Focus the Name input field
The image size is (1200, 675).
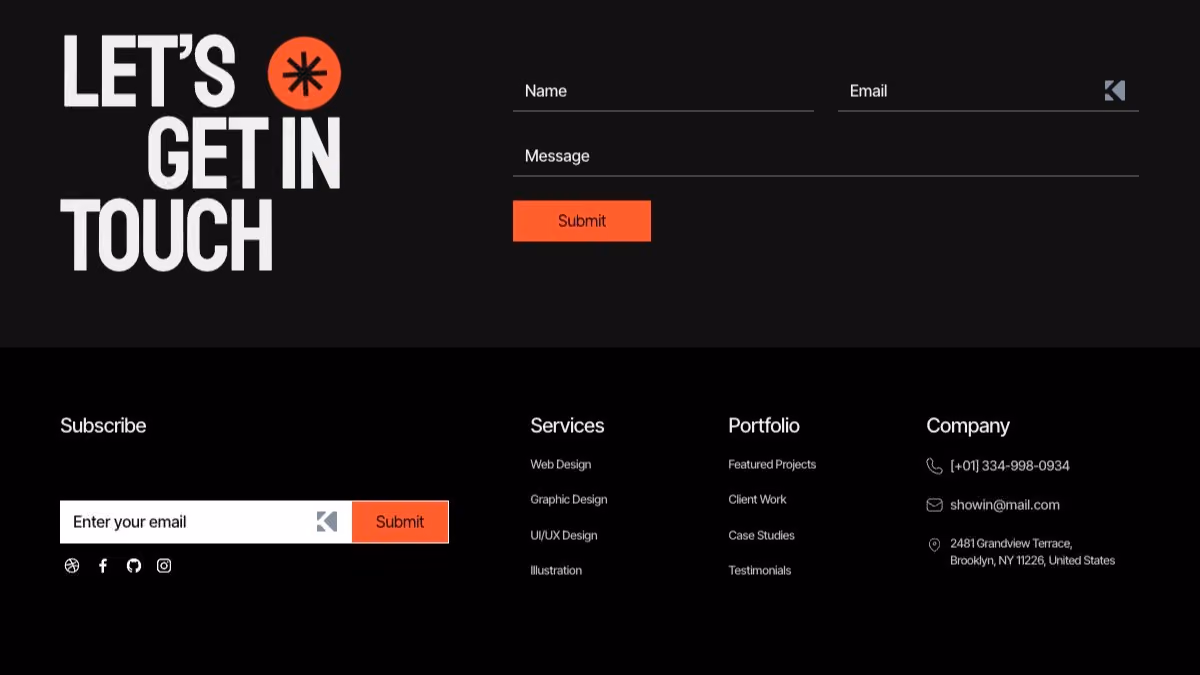point(663,91)
